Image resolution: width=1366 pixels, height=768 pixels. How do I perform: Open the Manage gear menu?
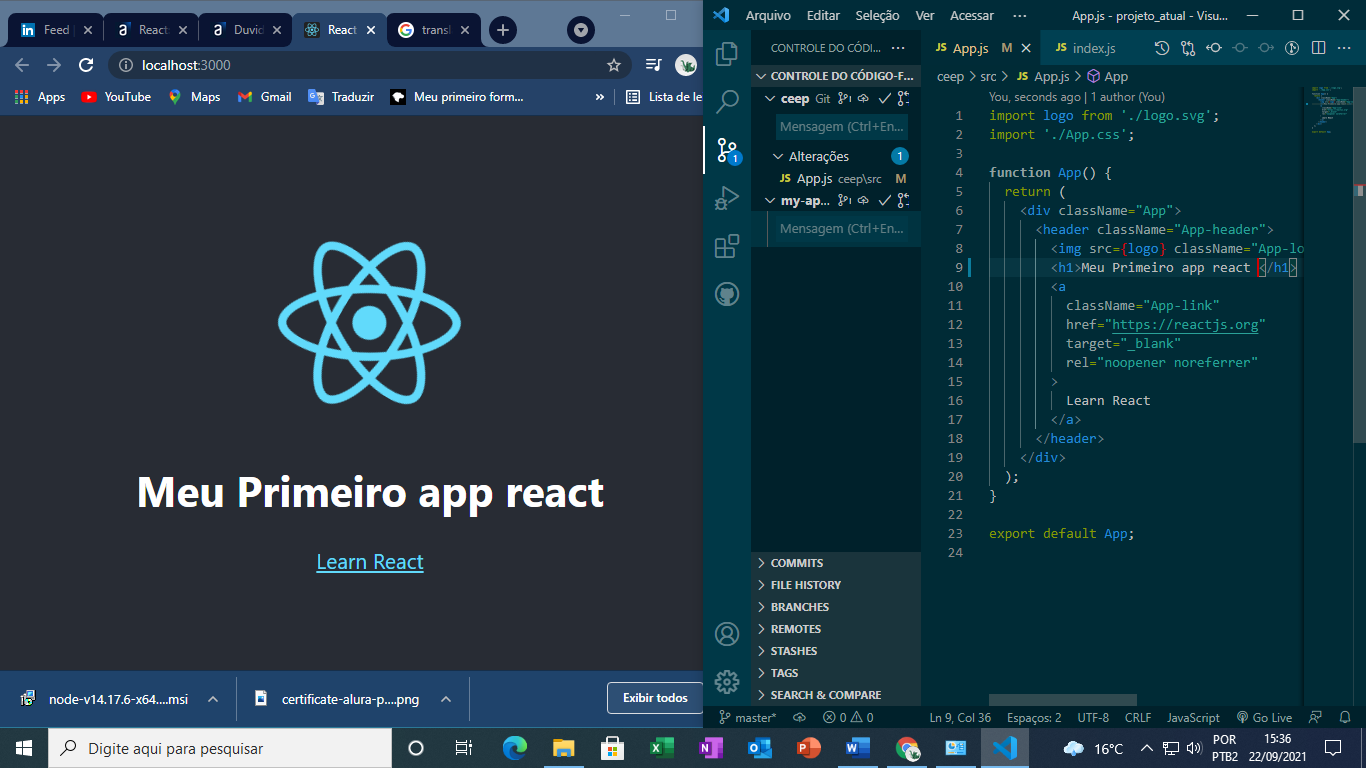tap(727, 682)
